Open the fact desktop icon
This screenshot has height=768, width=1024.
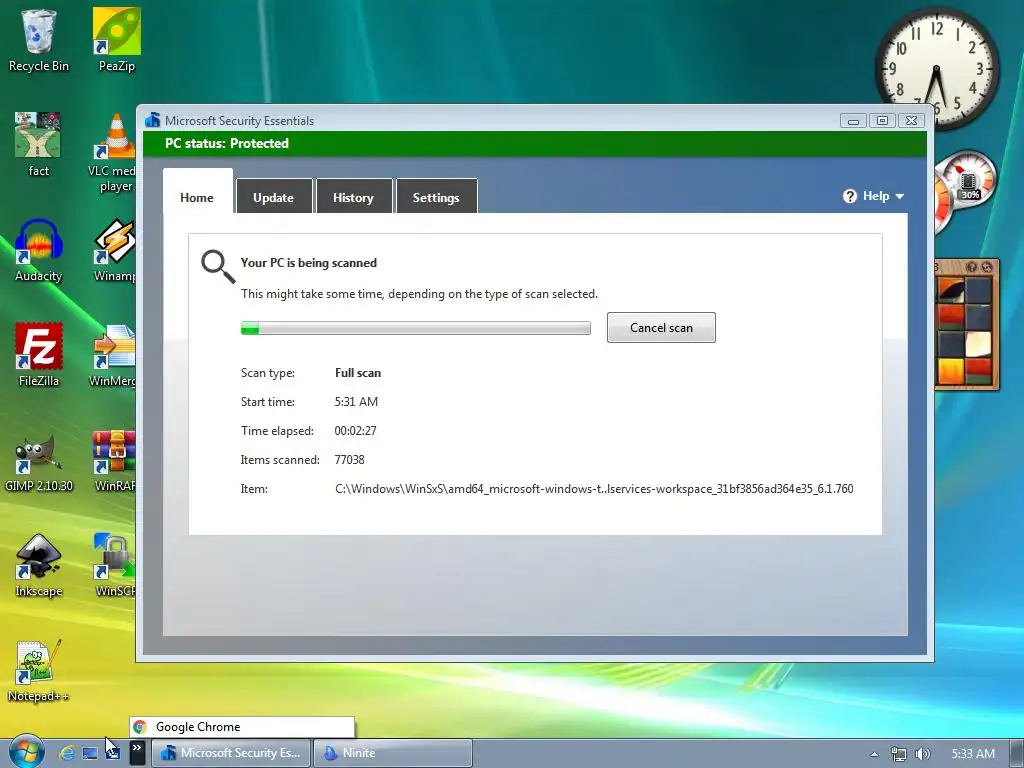point(39,145)
